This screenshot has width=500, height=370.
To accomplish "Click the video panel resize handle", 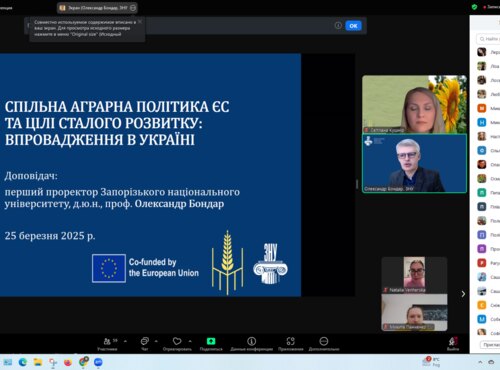I will click(x=357, y=184).
